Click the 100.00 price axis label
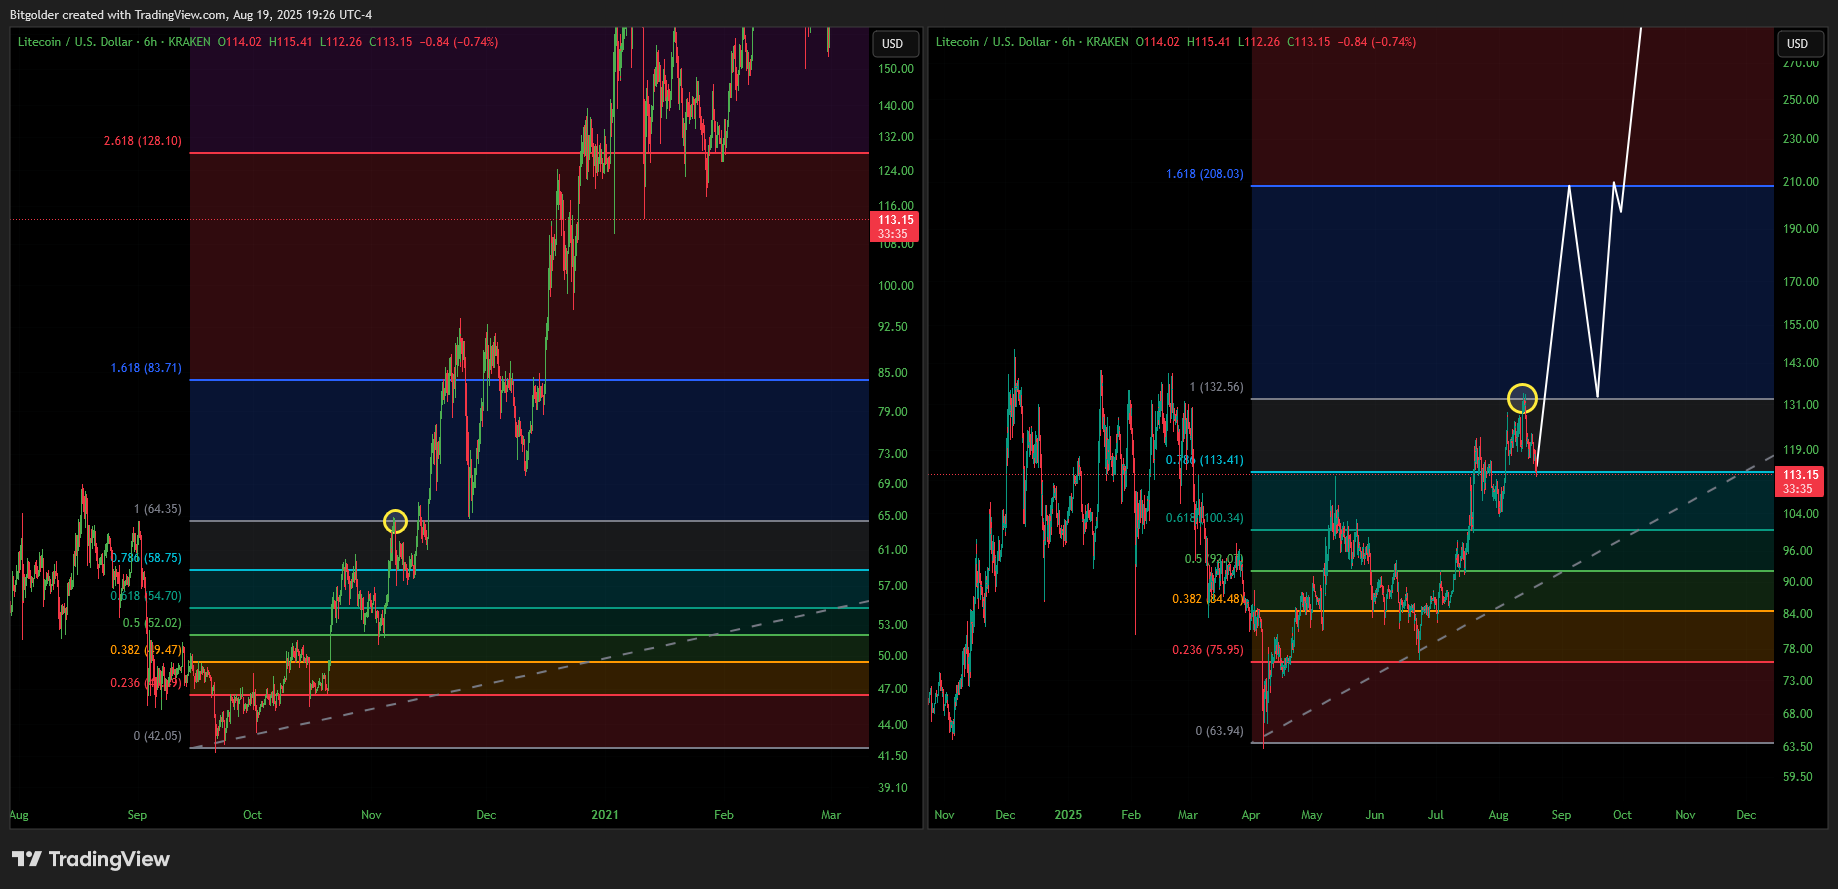The height and width of the screenshot is (889, 1838). [896, 286]
